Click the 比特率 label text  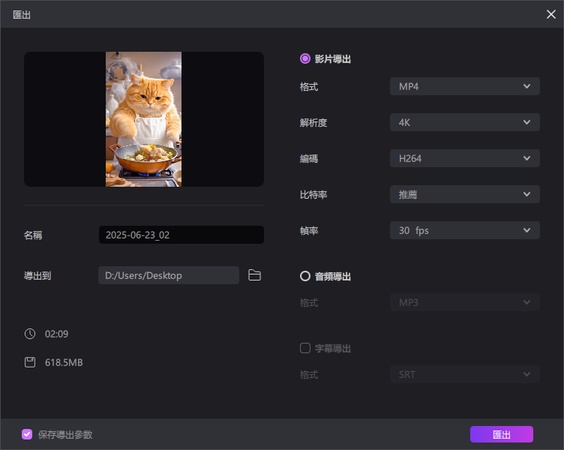[313, 195]
